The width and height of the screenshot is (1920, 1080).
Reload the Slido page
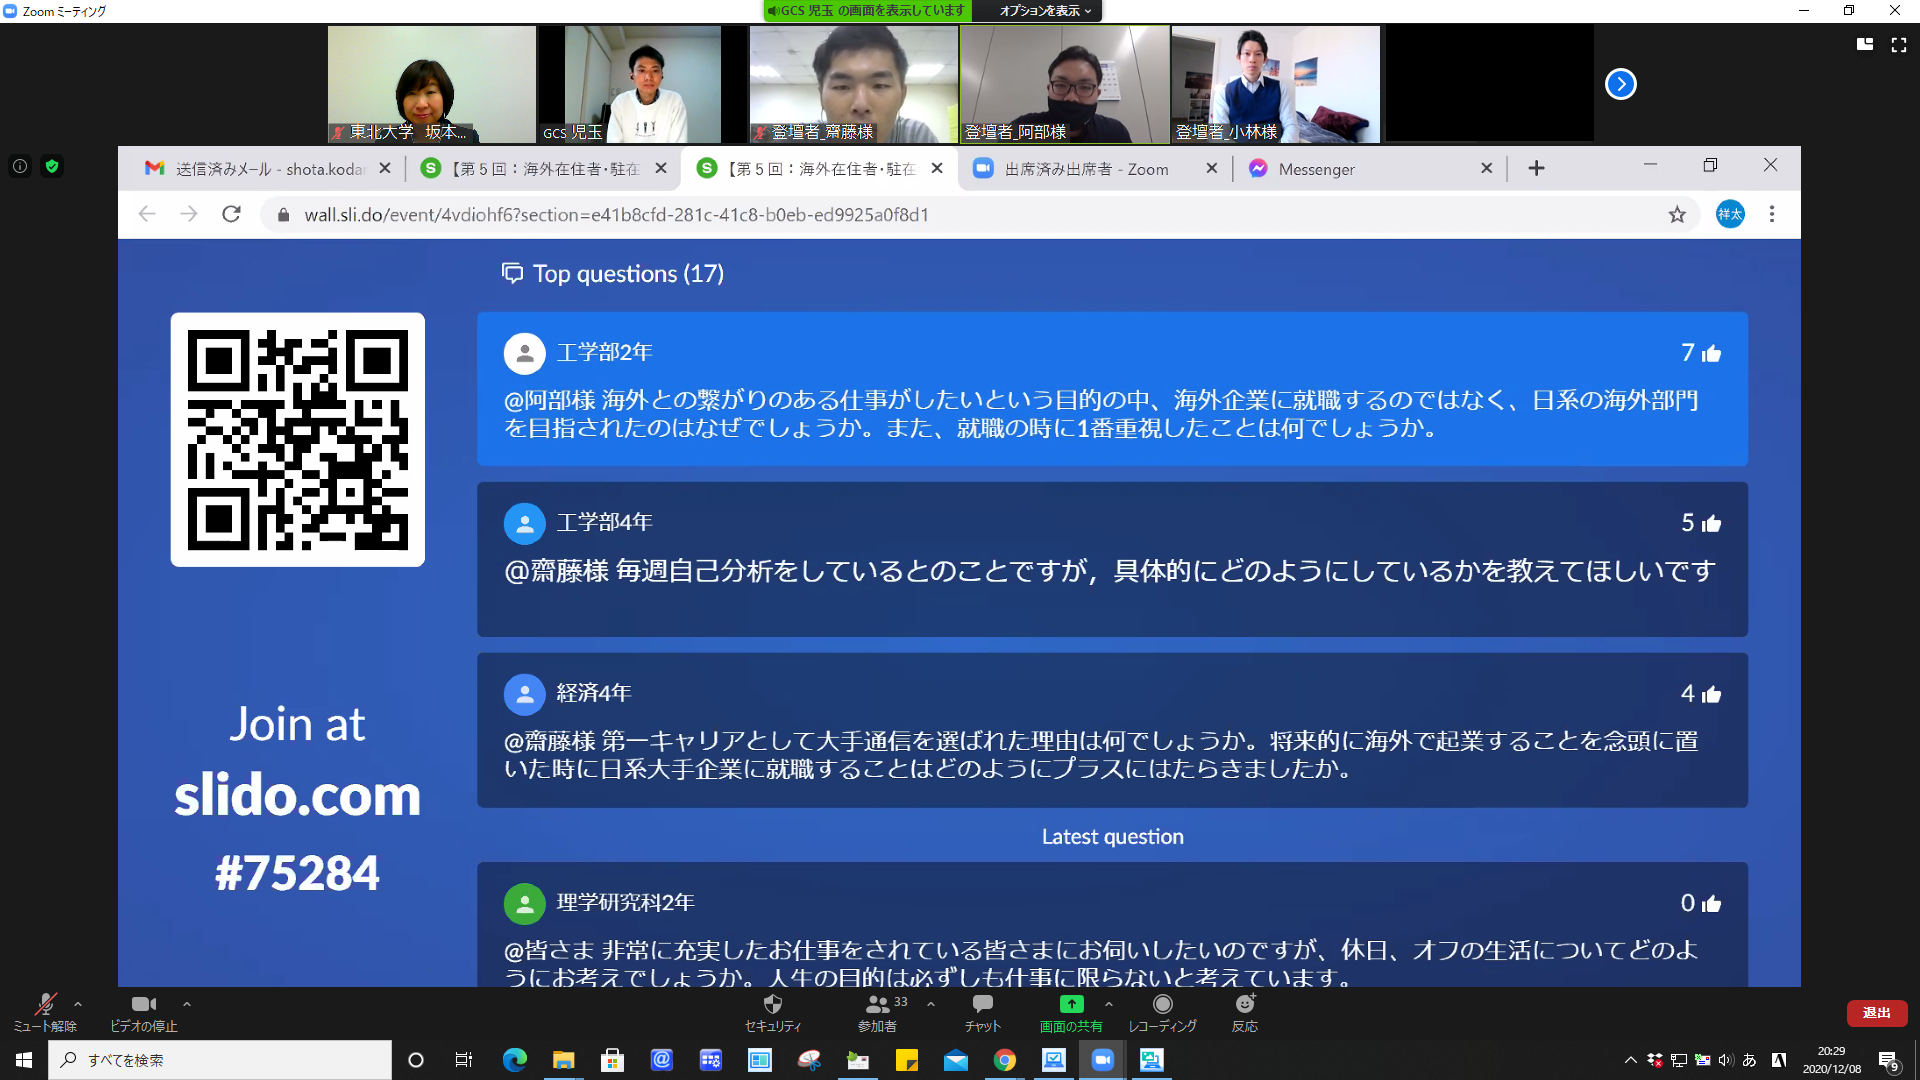coord(231,214)
